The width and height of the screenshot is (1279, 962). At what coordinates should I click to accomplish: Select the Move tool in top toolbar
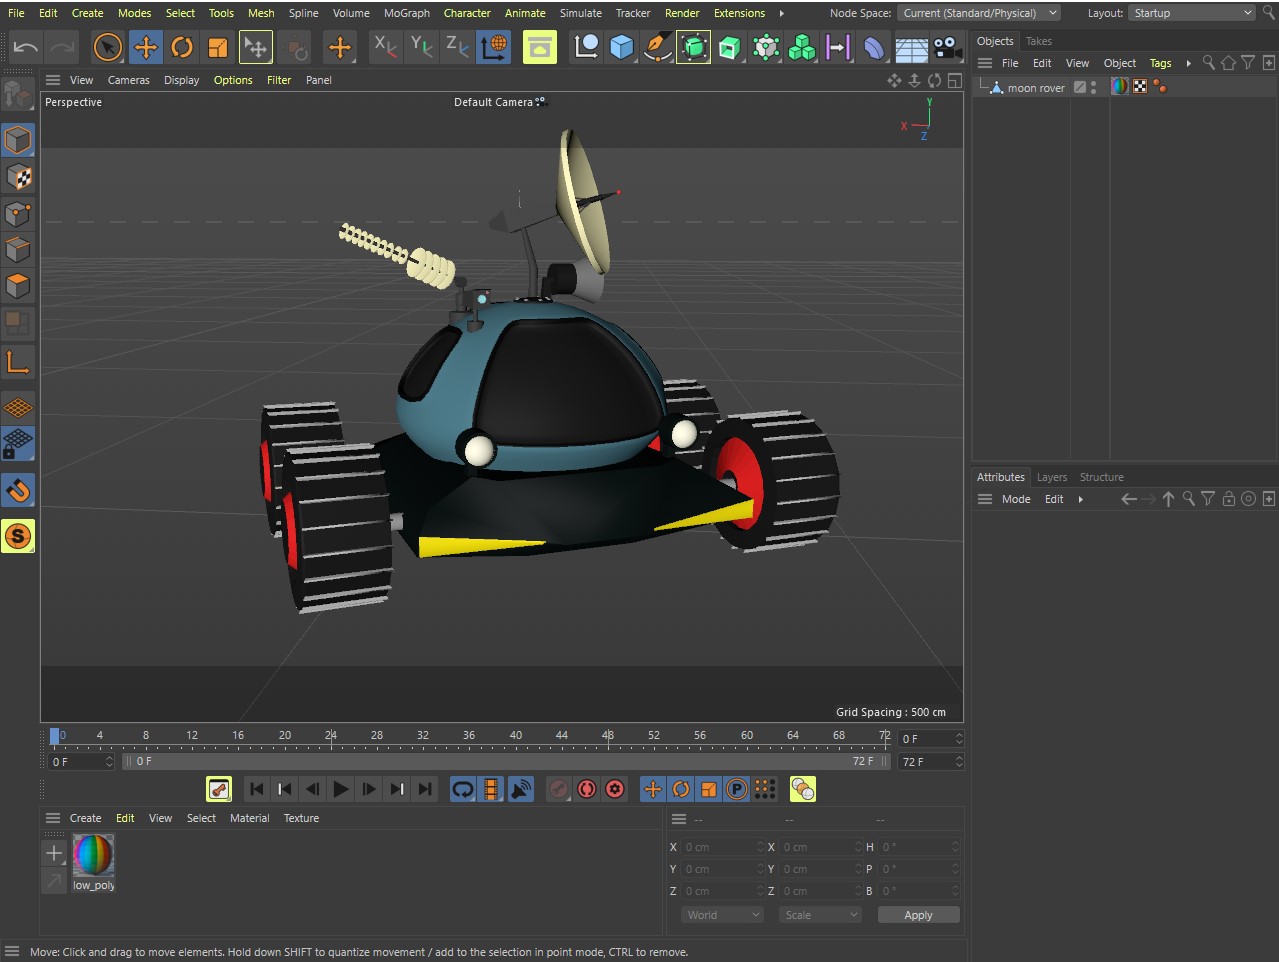145,47
